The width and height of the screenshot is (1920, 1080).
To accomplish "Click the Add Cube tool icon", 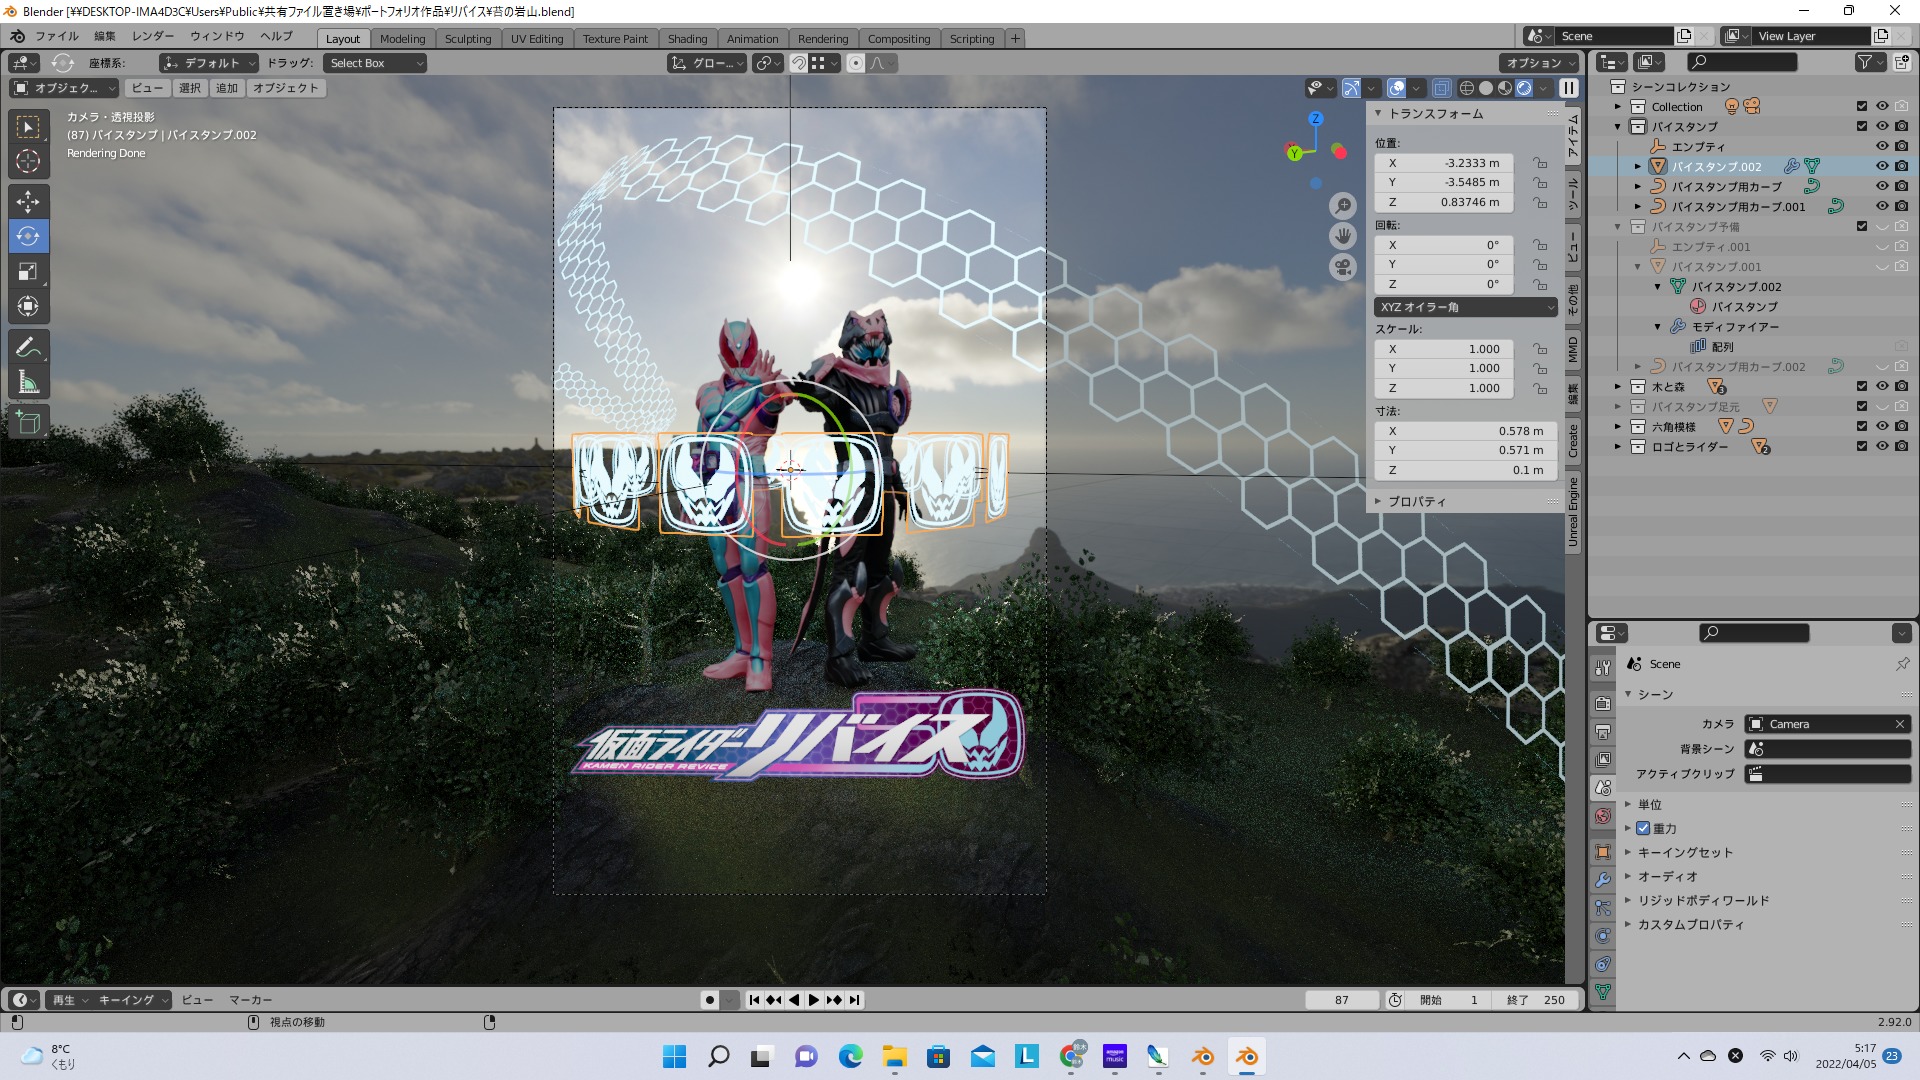I will pos(28,422).
